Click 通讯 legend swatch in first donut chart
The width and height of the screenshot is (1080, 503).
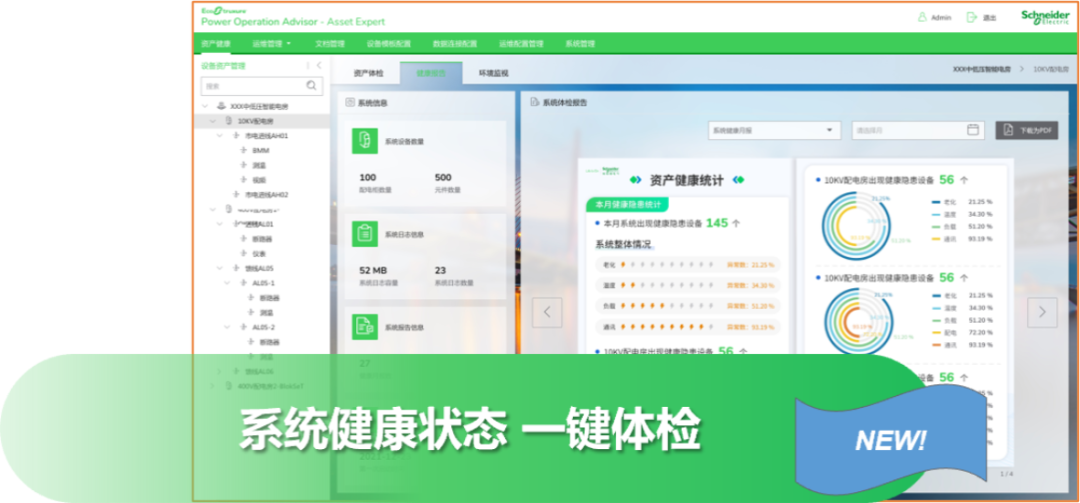click(935, 239)
